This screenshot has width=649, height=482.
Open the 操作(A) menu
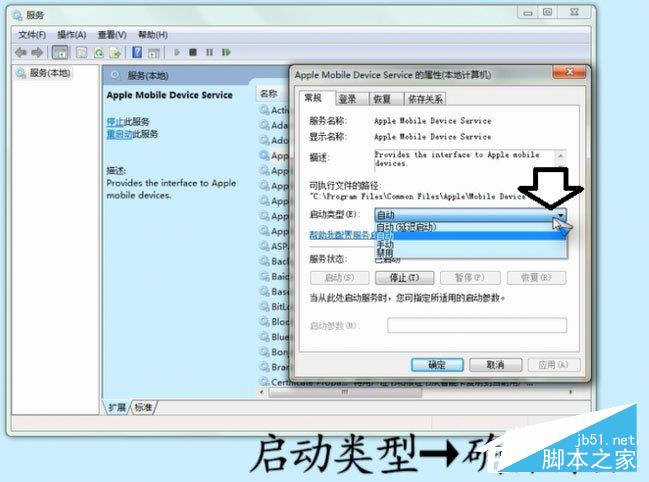[x=72, y=35]
